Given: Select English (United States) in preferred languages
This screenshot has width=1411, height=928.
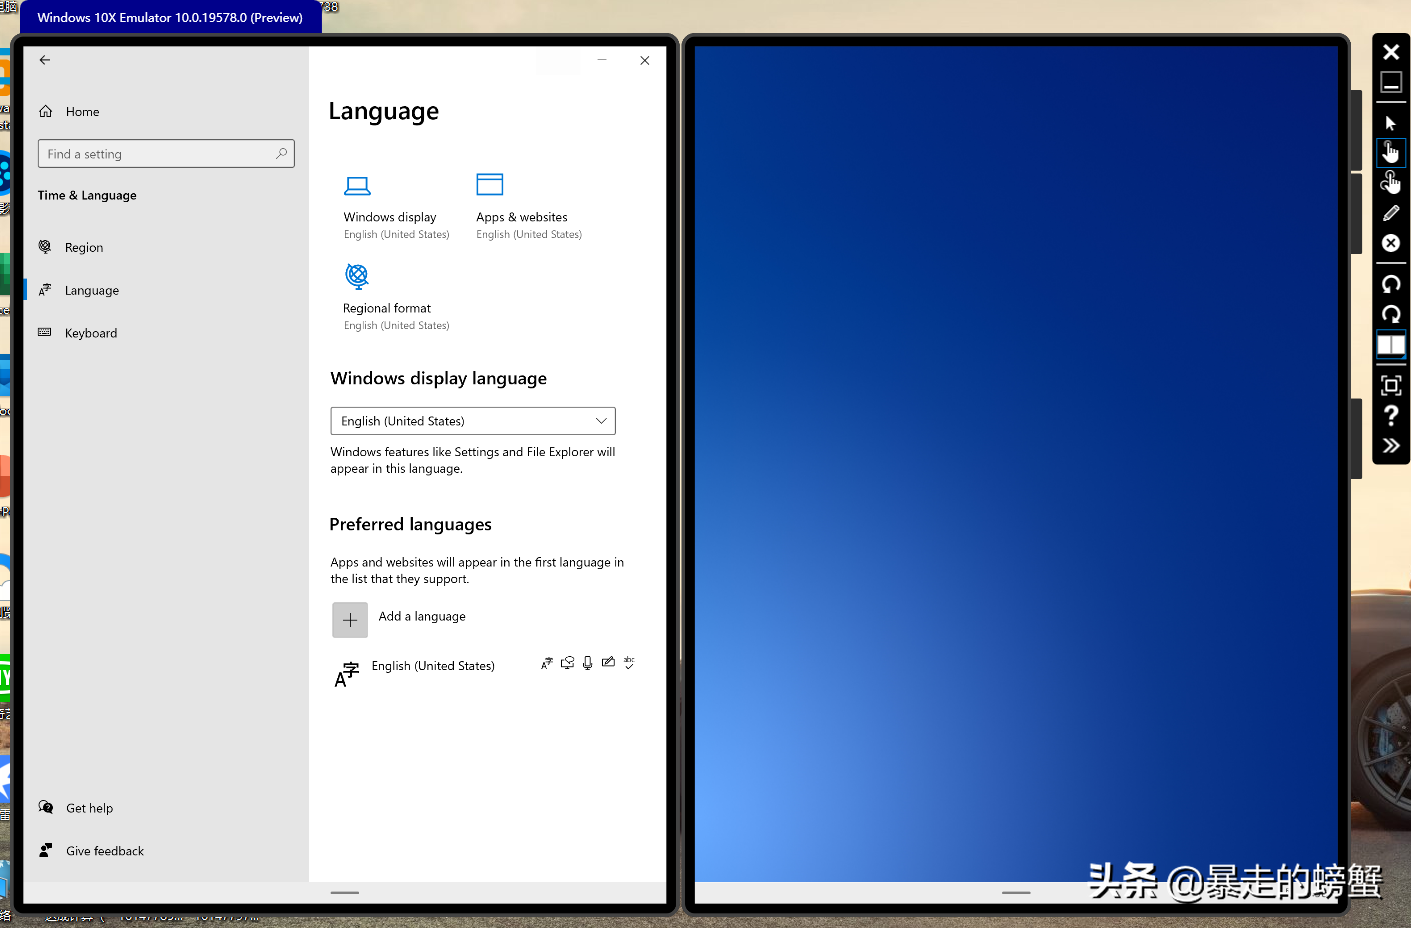Looking at the screenshot, I should [433, 666].
